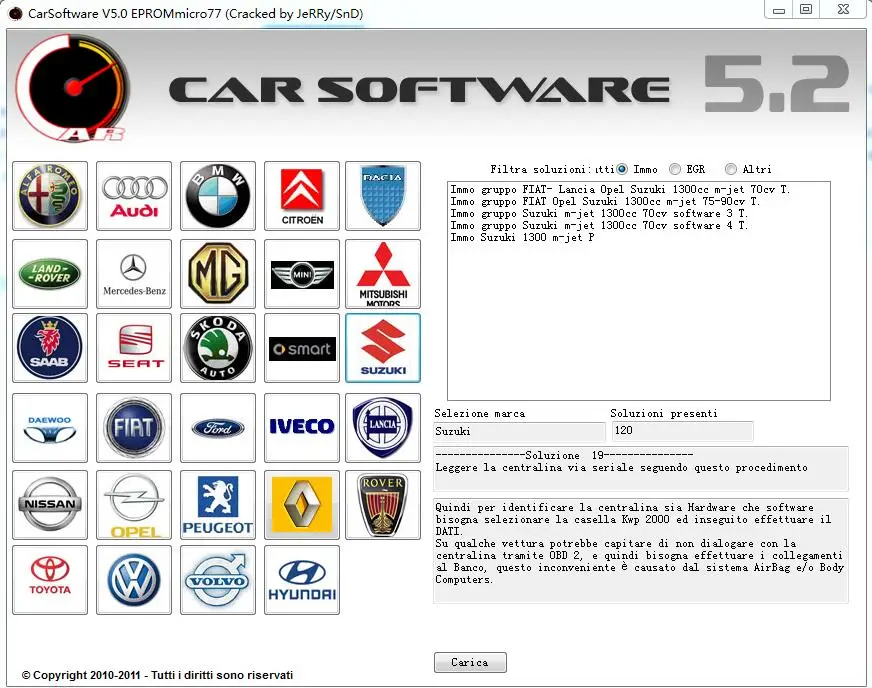
Task: Enable the EGR filter radio button
Action: click(x=675, y=169)
